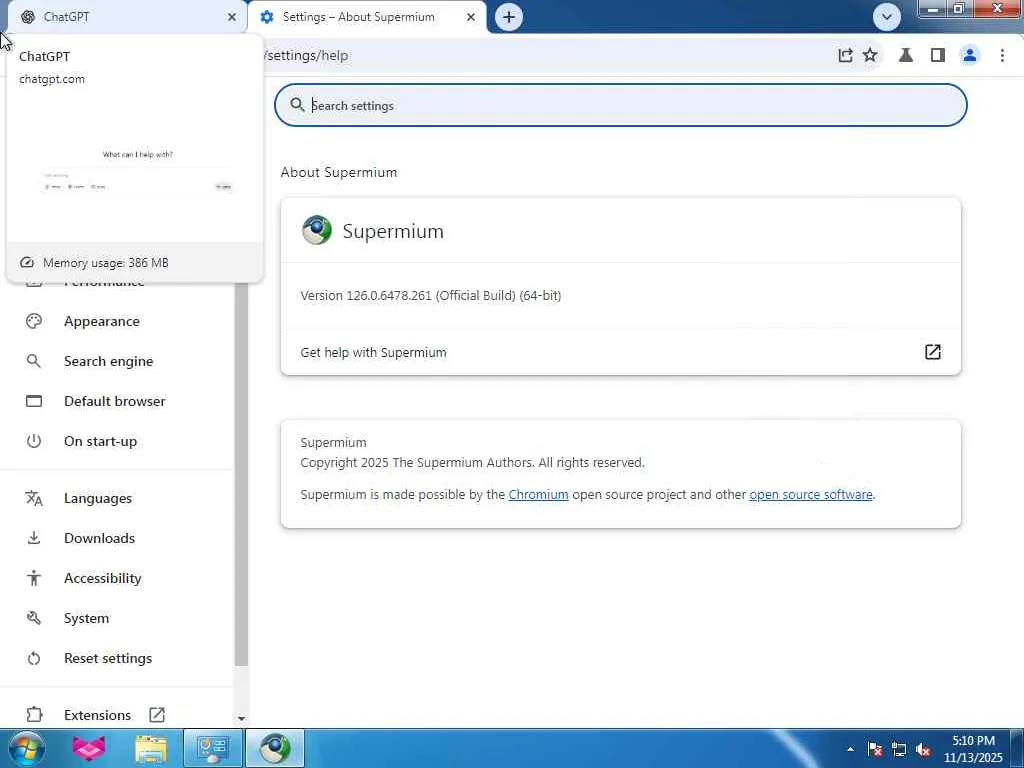Viewport: 1024px width, 768px height.
Task: Show hidden tray icons arrow
Action: coord(850,749)
